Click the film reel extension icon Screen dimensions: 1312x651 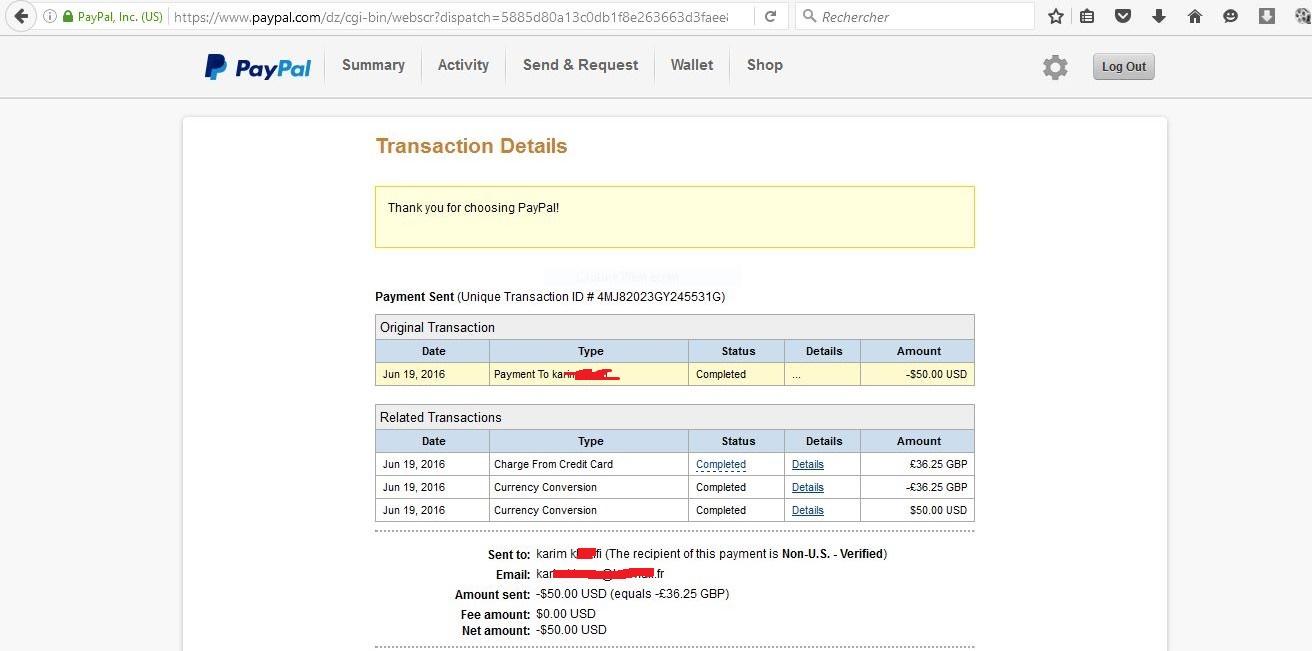(x=1304, y=17)
